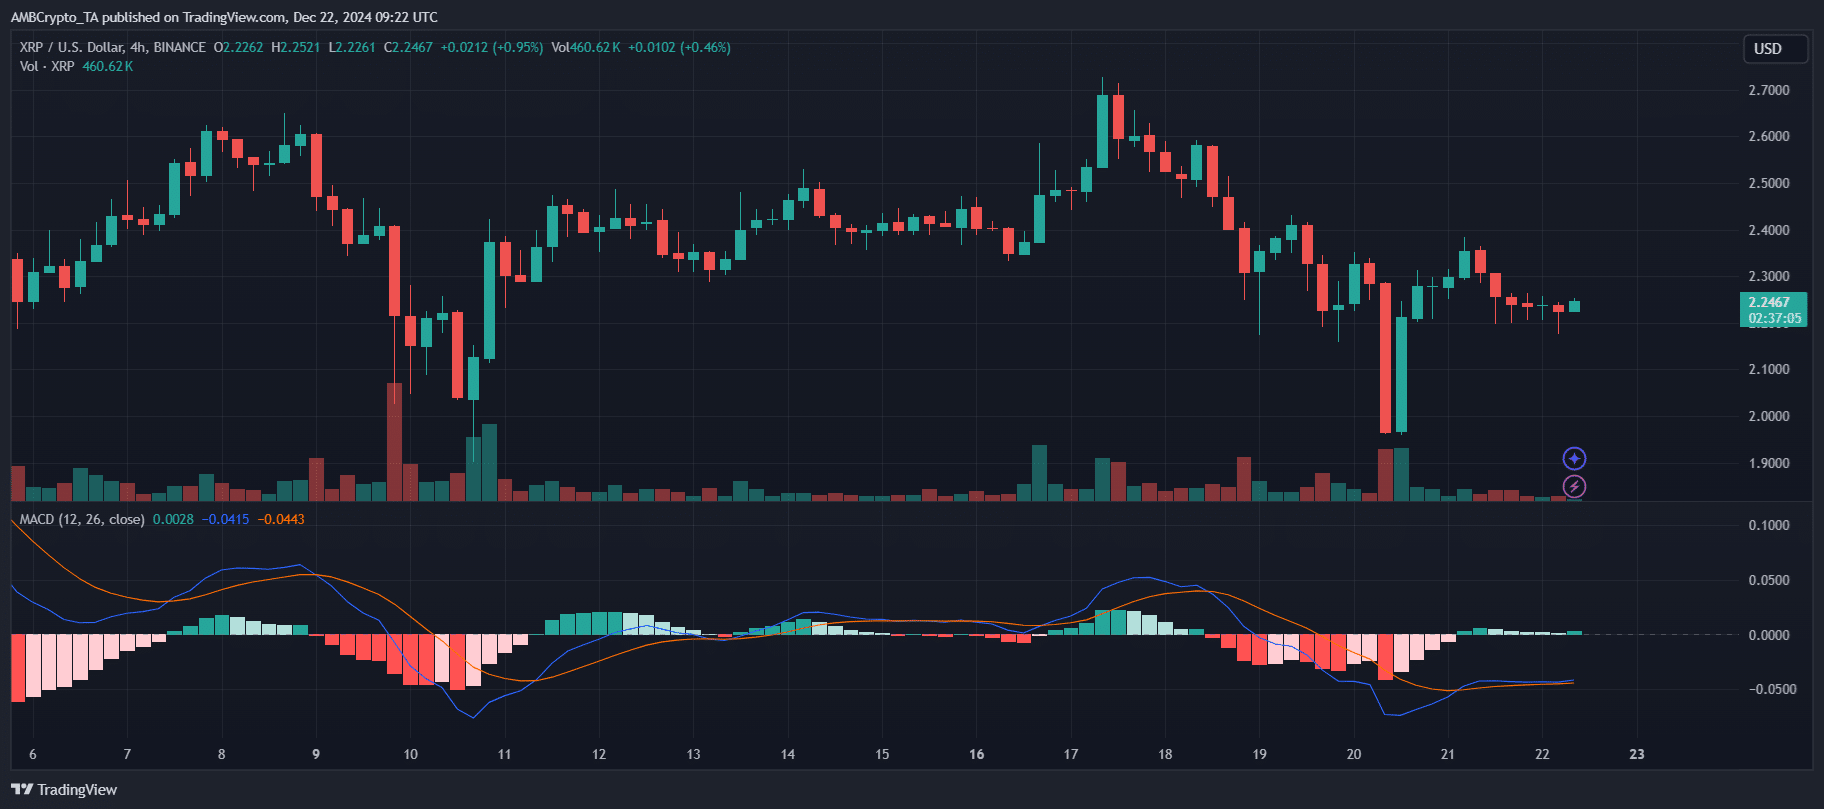Click the high value H2.2521
Image resolution: width=1824 pixels, height=809 pixels.
pyautogui.click(x=296, y=47)
